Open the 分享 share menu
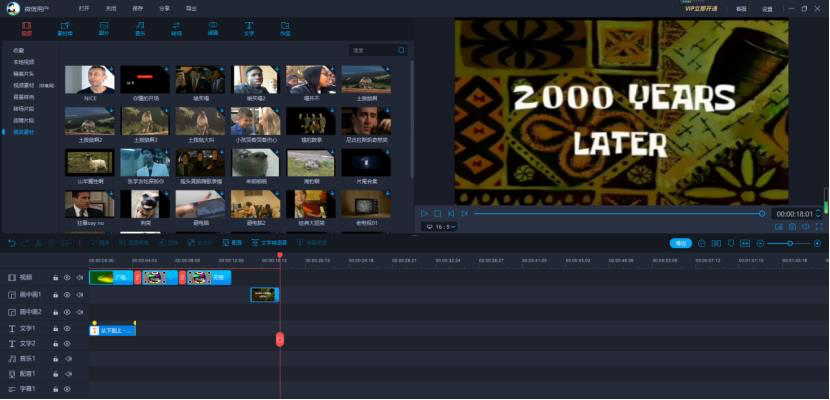Viewport: 830px width, 400px height. [164, 9]
